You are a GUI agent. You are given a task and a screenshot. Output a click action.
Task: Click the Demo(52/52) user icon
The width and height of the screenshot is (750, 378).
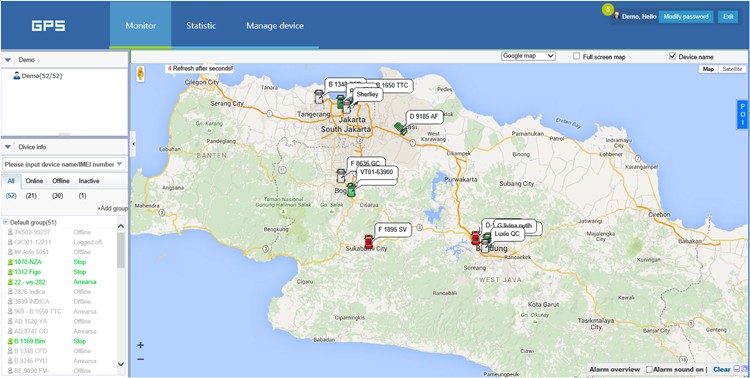(17, 76)
